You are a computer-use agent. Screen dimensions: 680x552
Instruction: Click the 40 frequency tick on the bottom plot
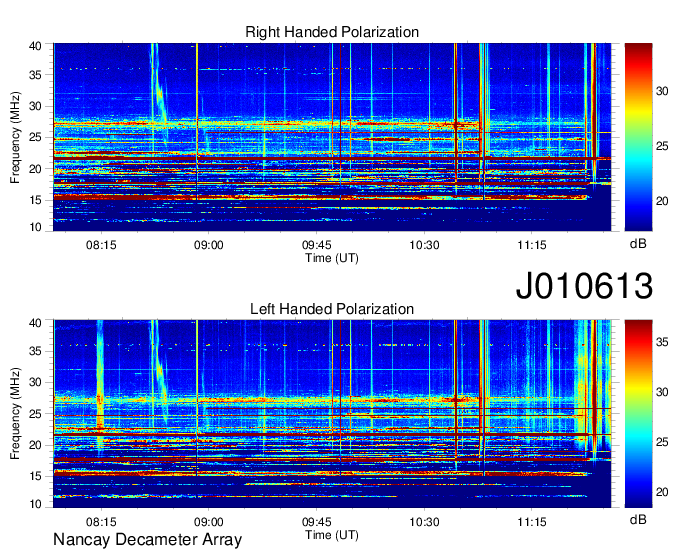35,323
